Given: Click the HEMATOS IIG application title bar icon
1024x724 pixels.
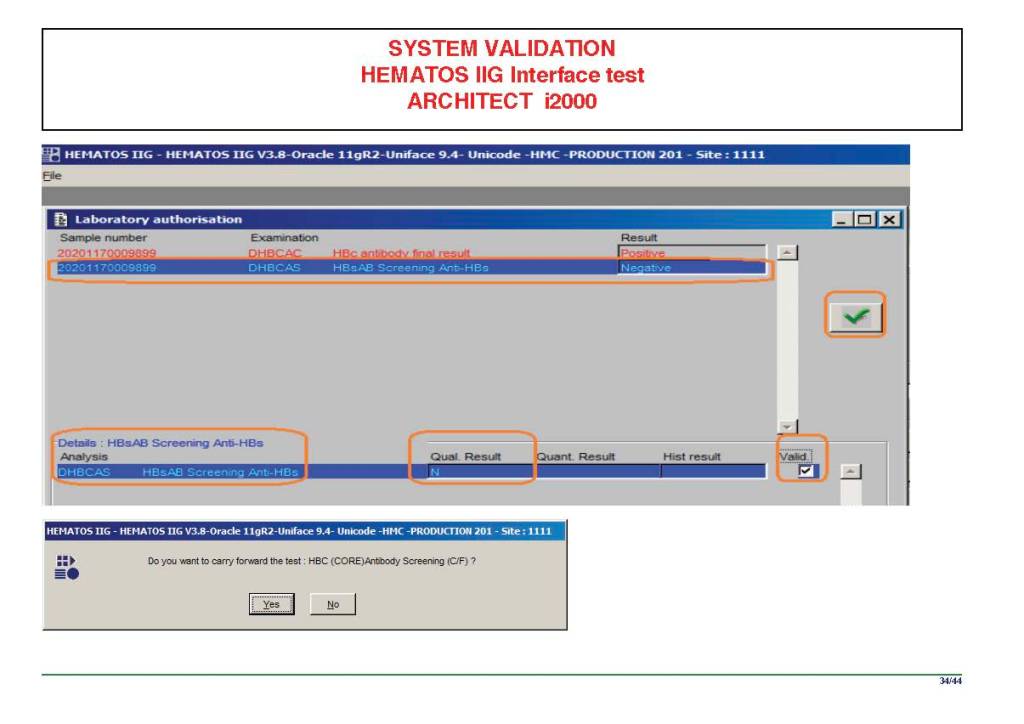Looking at the screenshot, I should coord(51,155).
